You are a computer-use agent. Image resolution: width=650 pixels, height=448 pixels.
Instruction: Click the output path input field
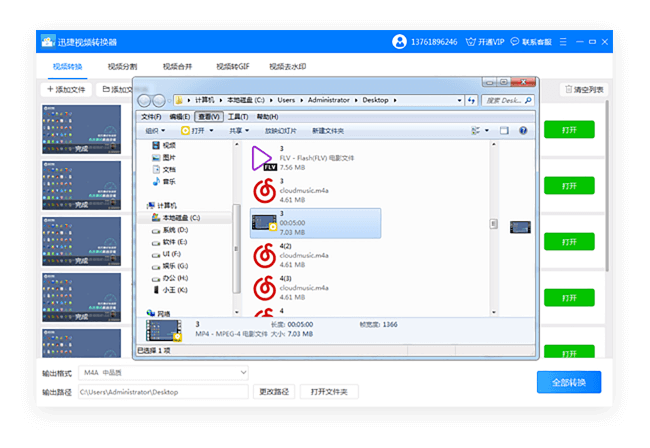pyautogui.click(x=163, y=392)
